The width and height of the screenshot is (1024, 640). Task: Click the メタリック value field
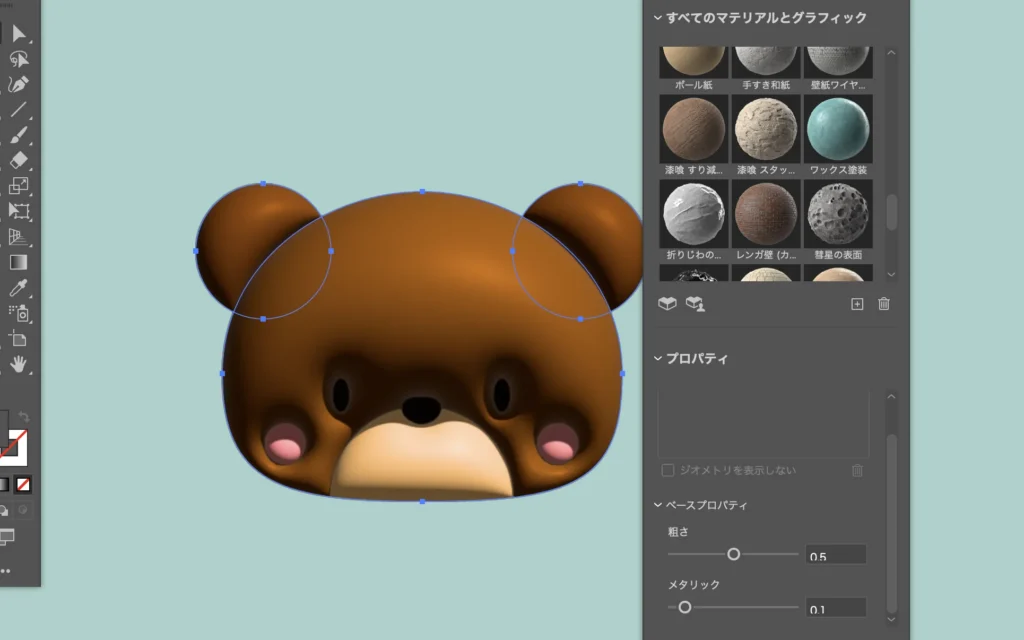[836, 608]
